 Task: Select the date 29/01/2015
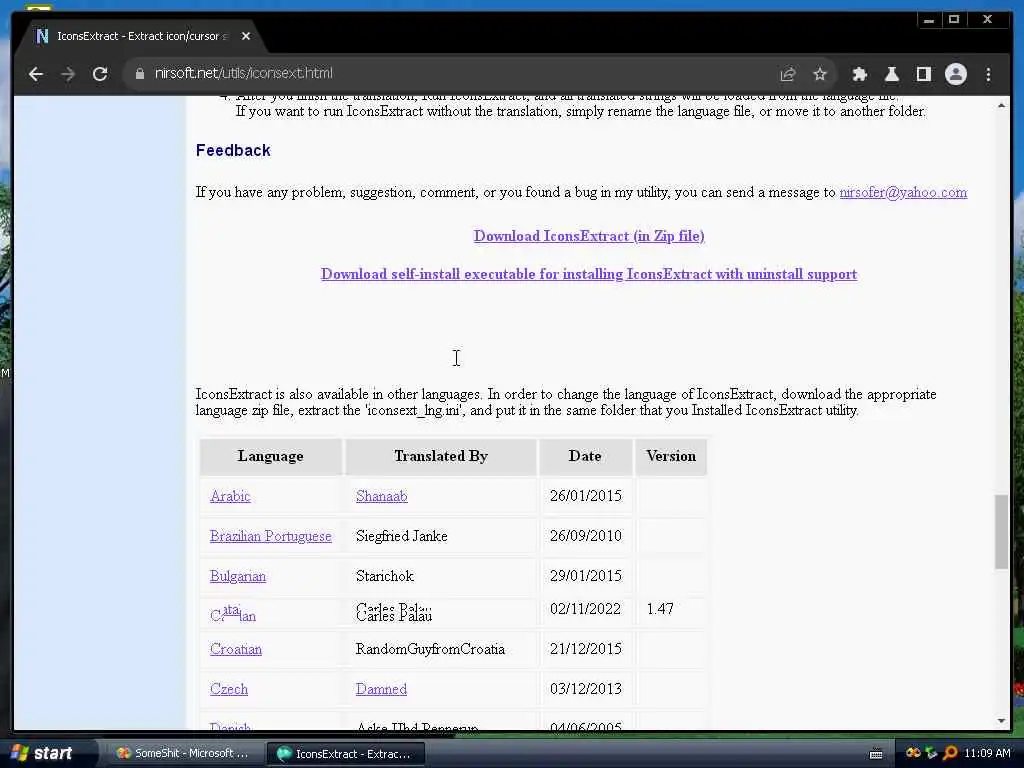point(586,575)
